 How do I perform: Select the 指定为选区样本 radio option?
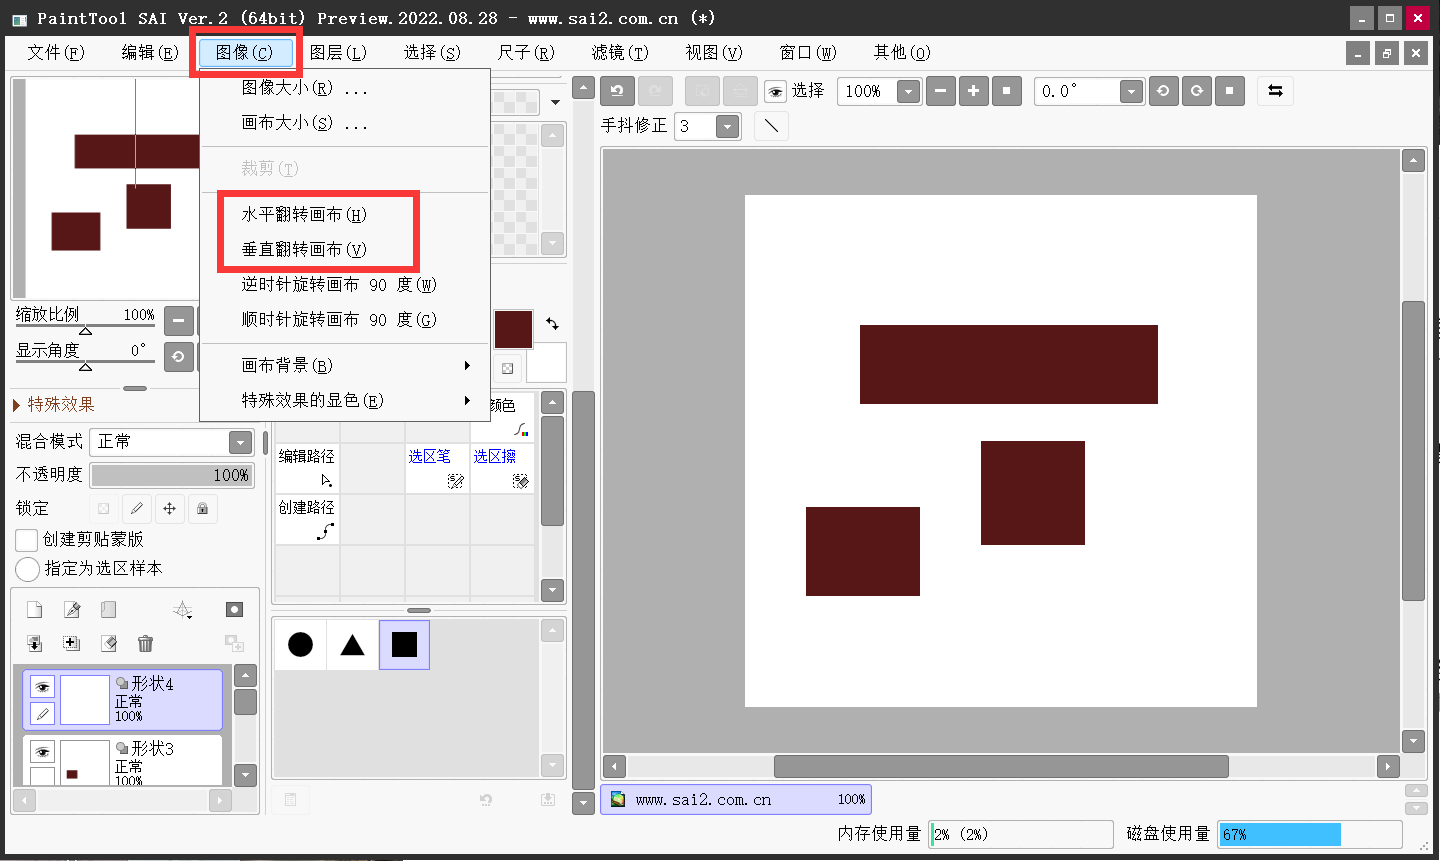(27, 569)
